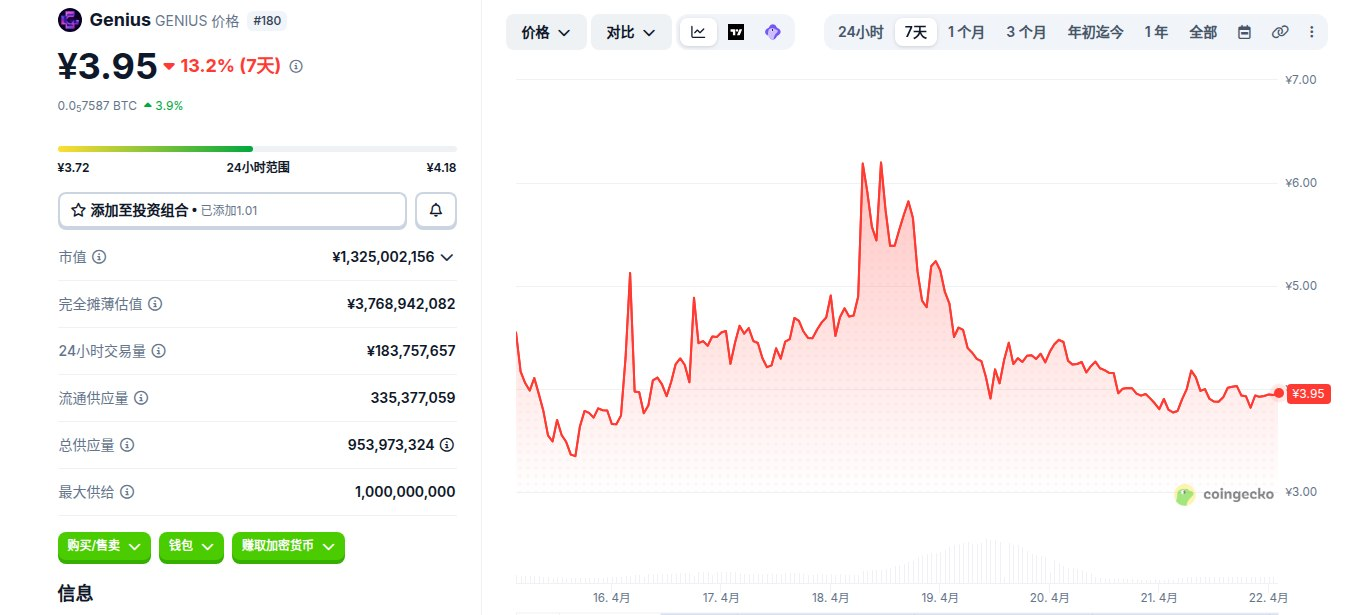Click ¥1,325,002,156 market cap value
Screen dimensions: 1360x615
384,257
